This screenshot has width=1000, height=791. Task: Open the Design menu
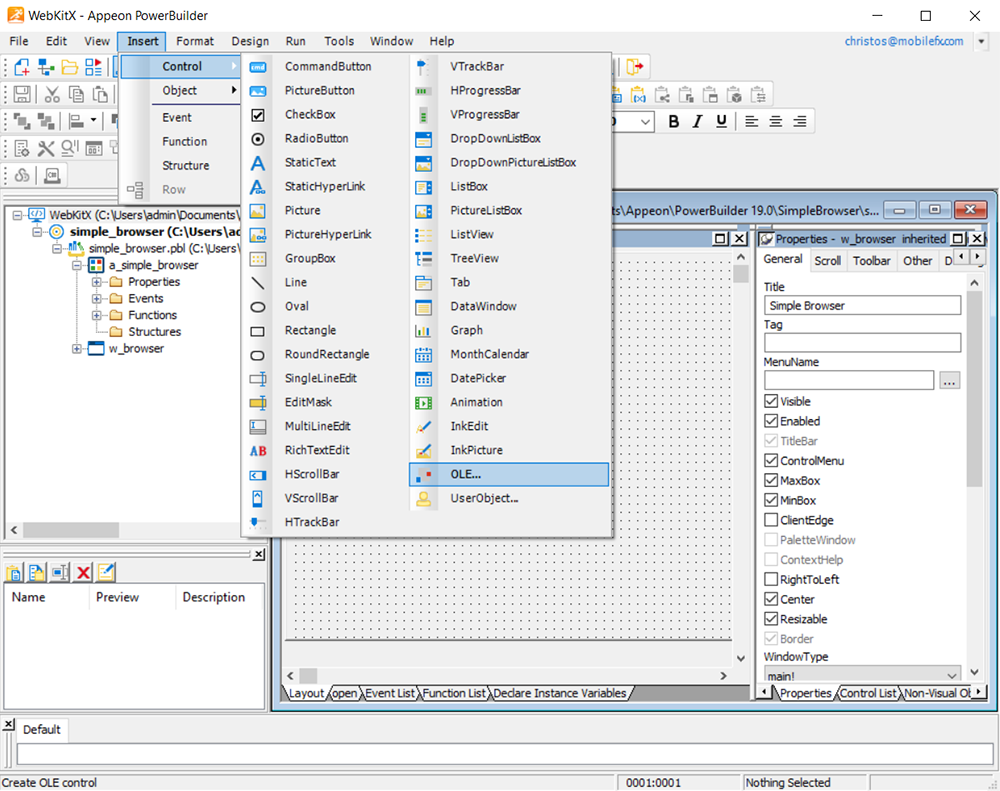coord(250,41)
